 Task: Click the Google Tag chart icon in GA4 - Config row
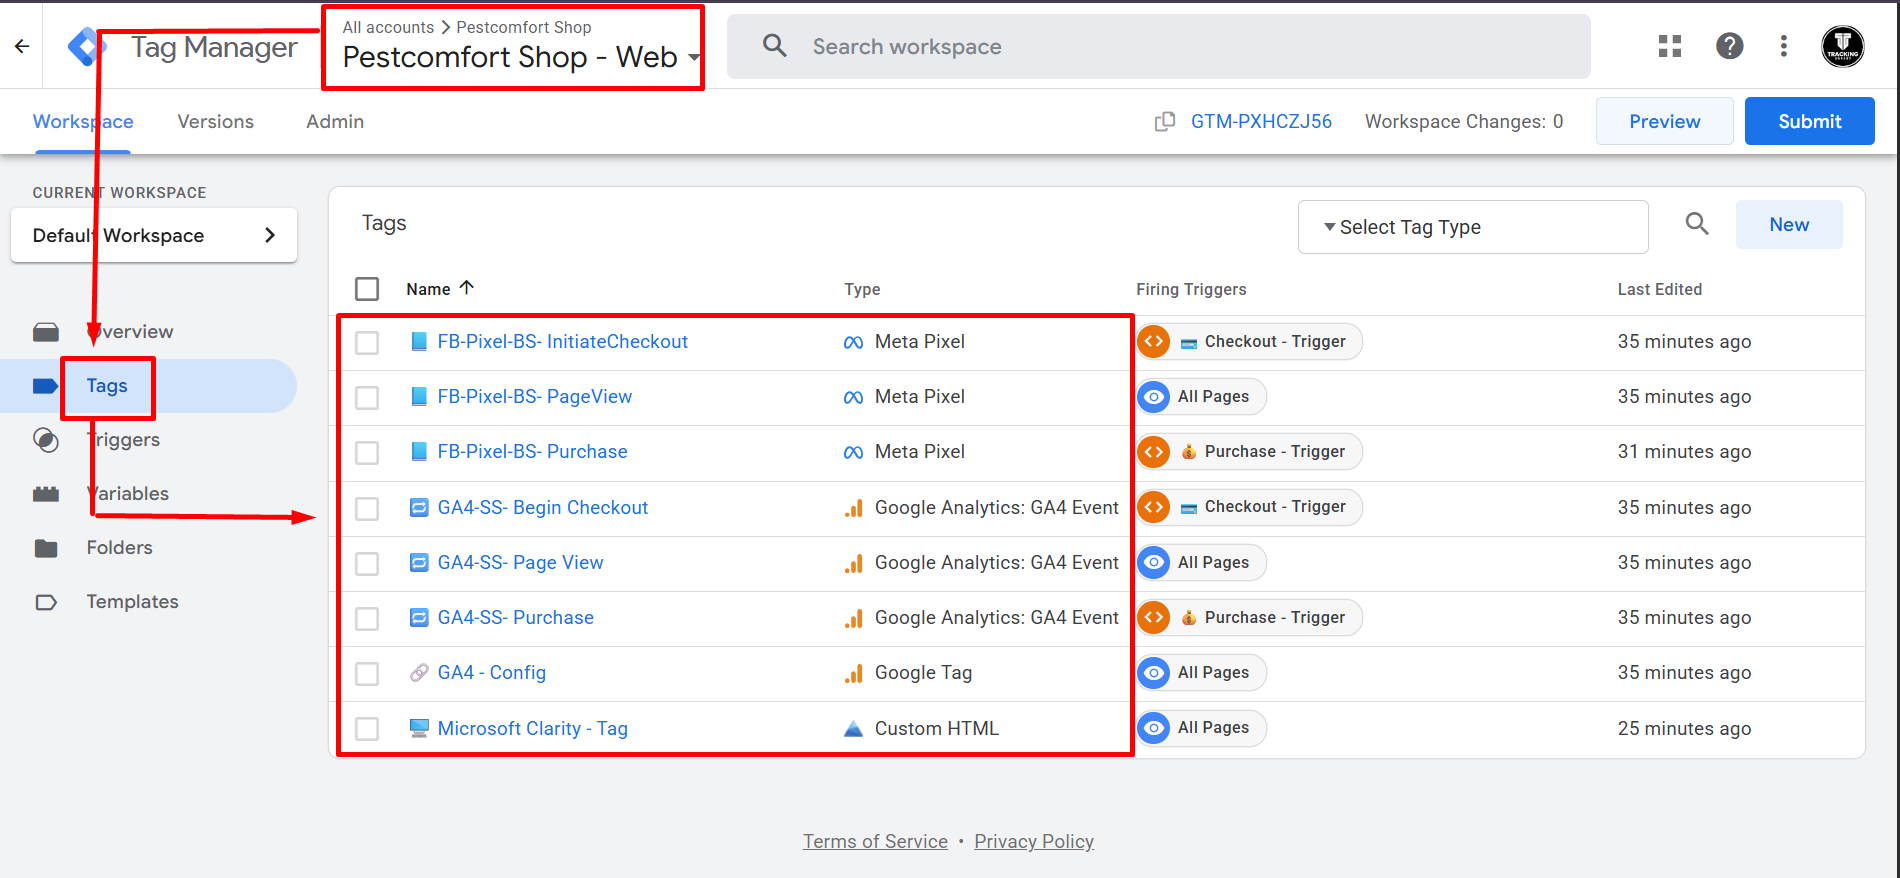point(853,673)
